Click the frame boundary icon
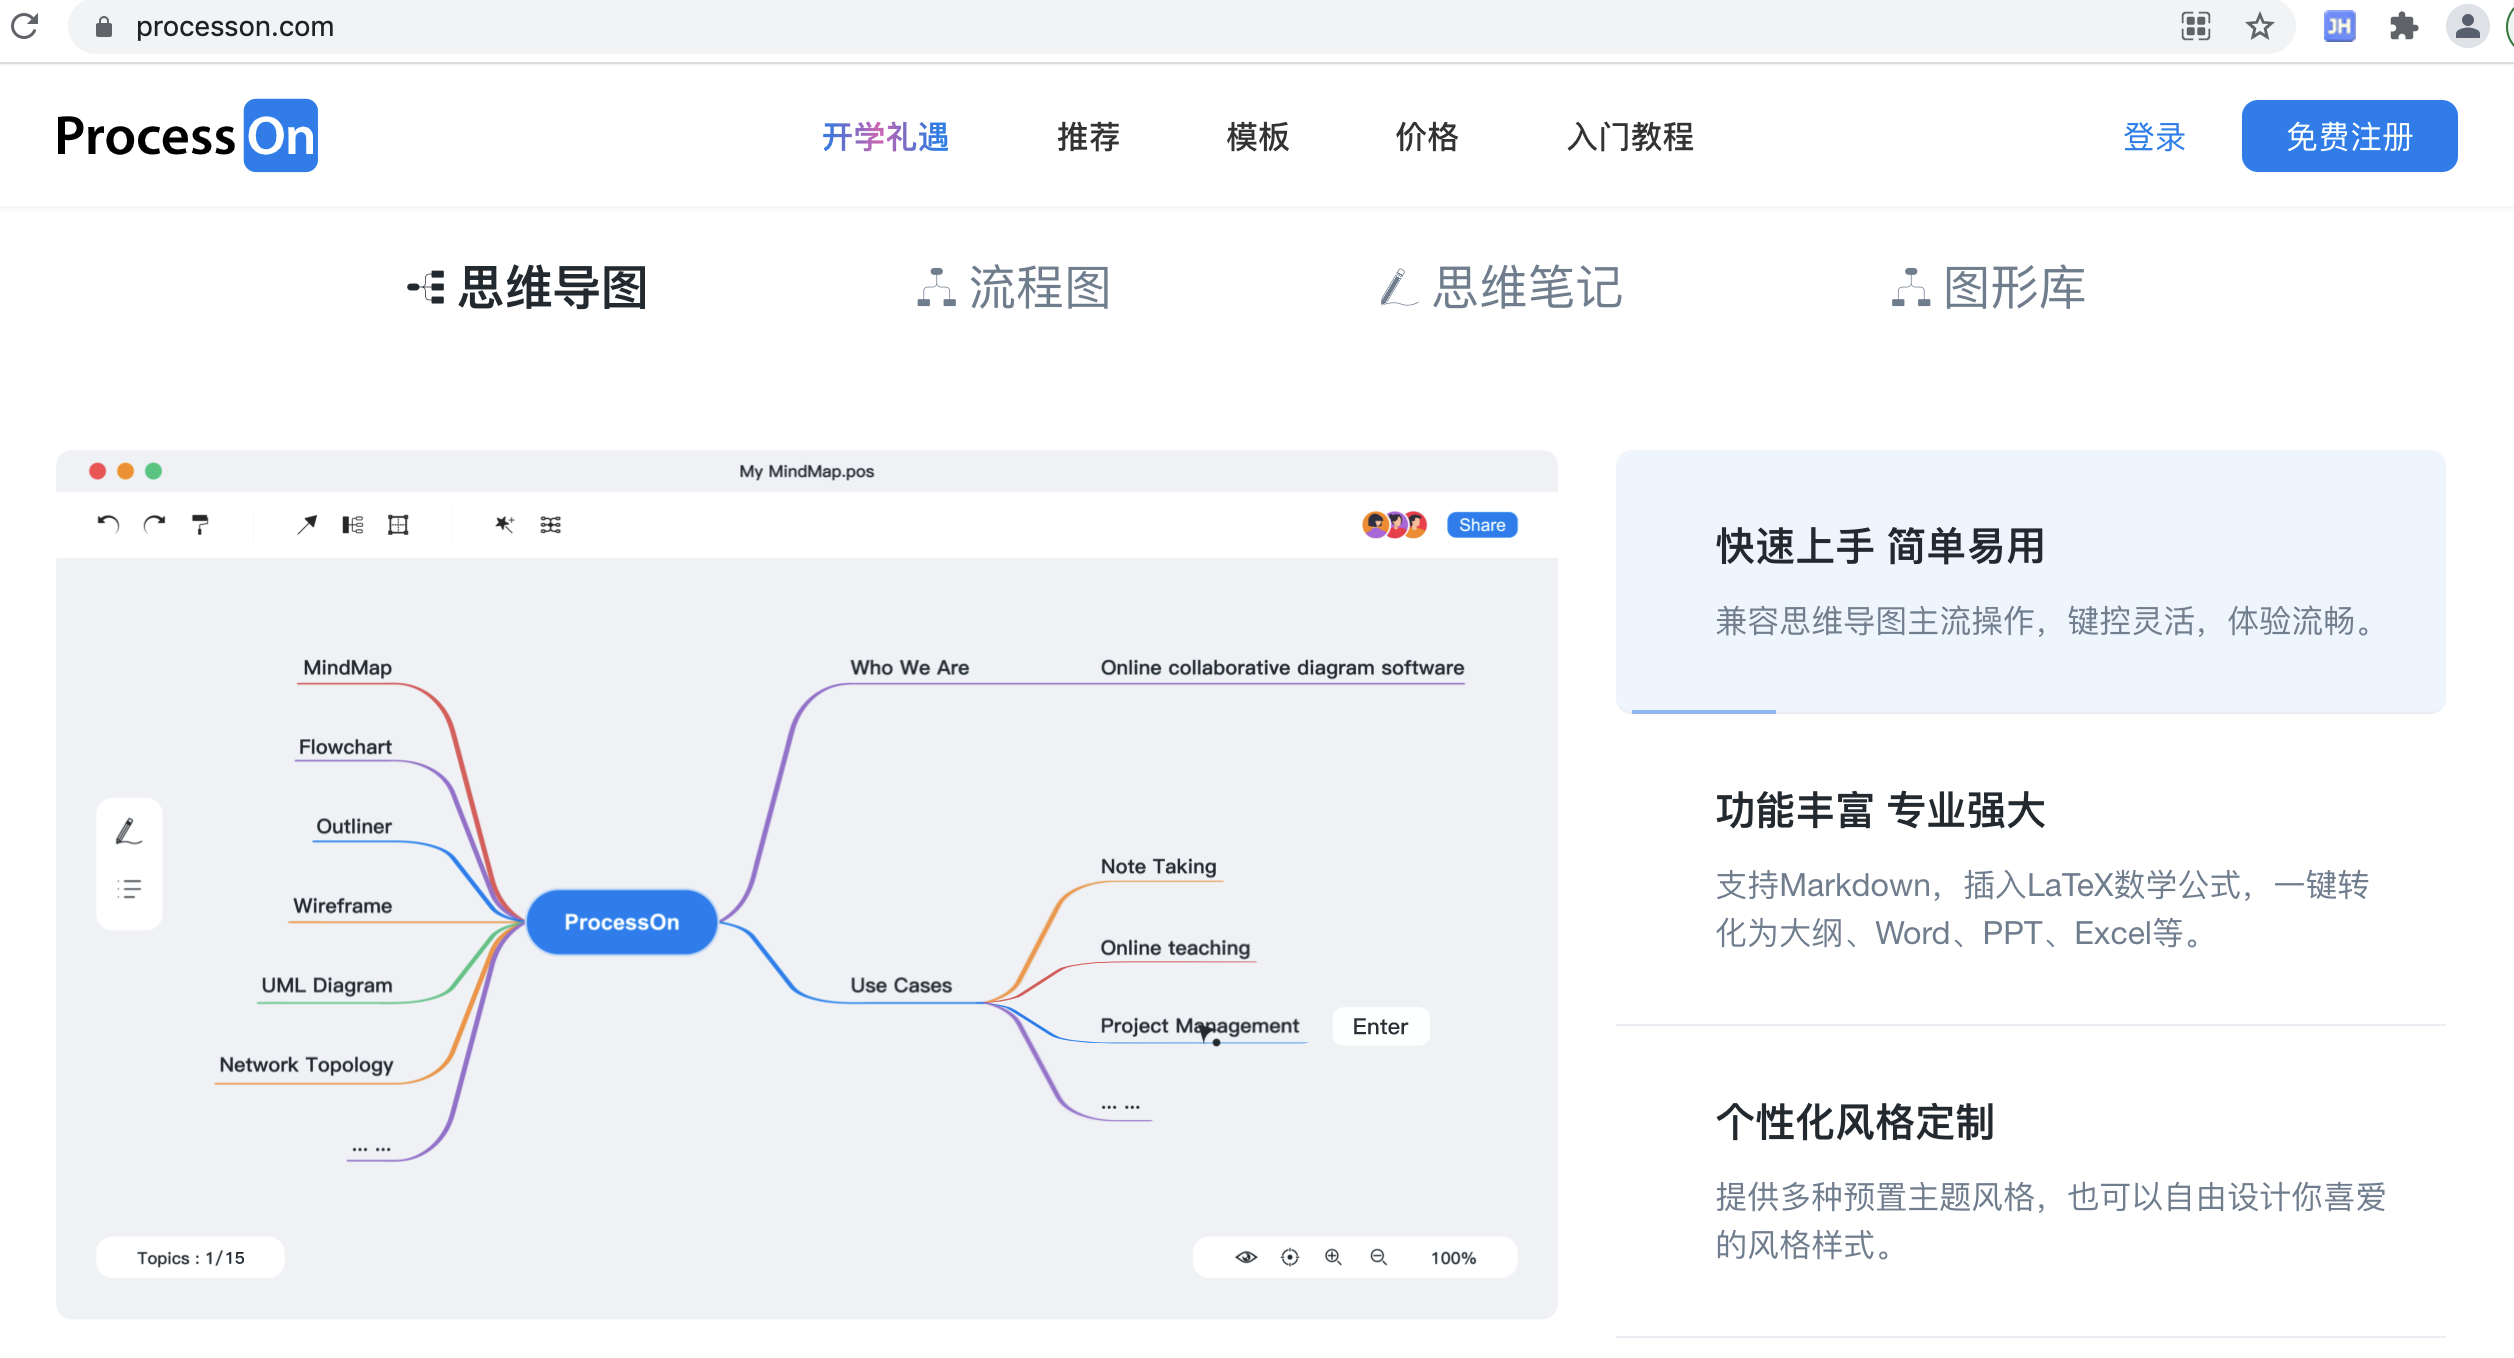This screenshot has width=2514, height=1358. [398, 524]
